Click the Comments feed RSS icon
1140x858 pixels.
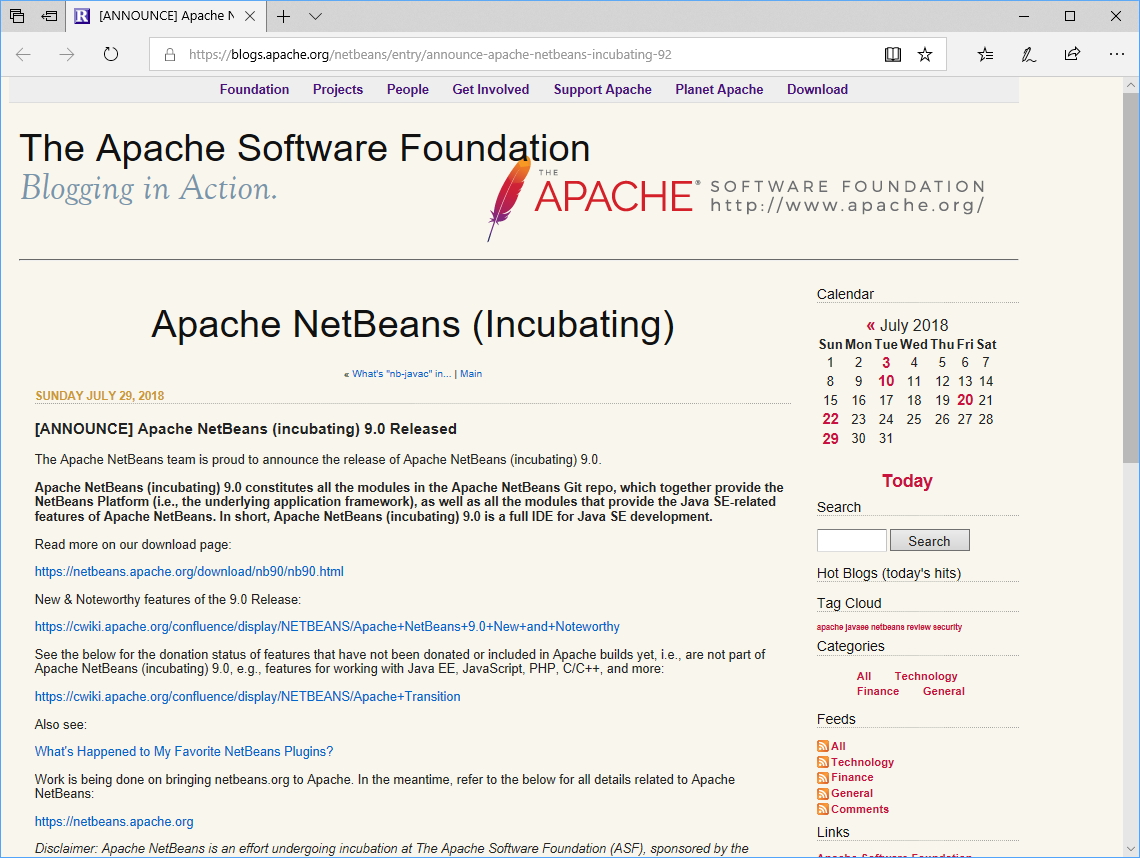[x=821, y=809]
